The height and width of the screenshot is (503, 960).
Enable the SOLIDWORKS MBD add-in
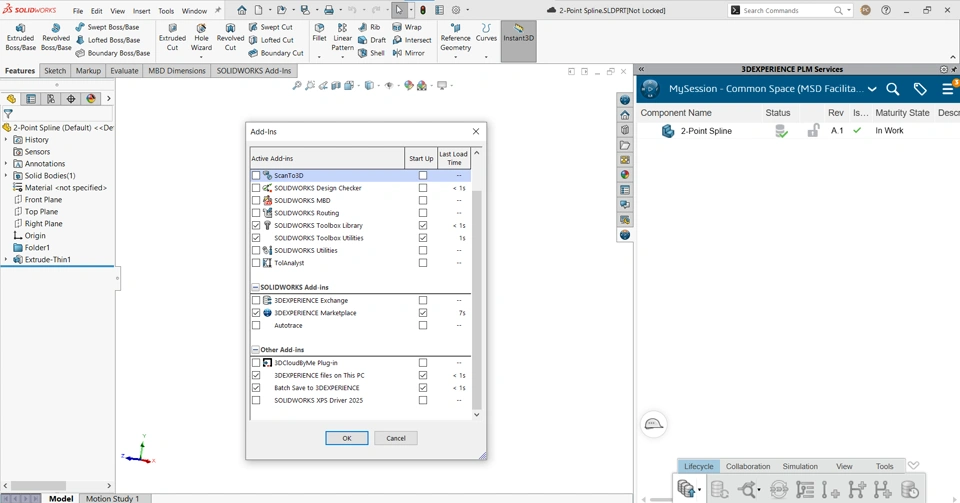coord(256,201)
